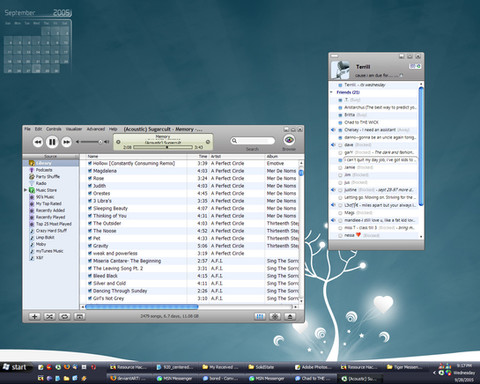The width and height of the screenshot is (480, 384).
Task: Expand the Music Store source arrow
Action: (25, 190)
